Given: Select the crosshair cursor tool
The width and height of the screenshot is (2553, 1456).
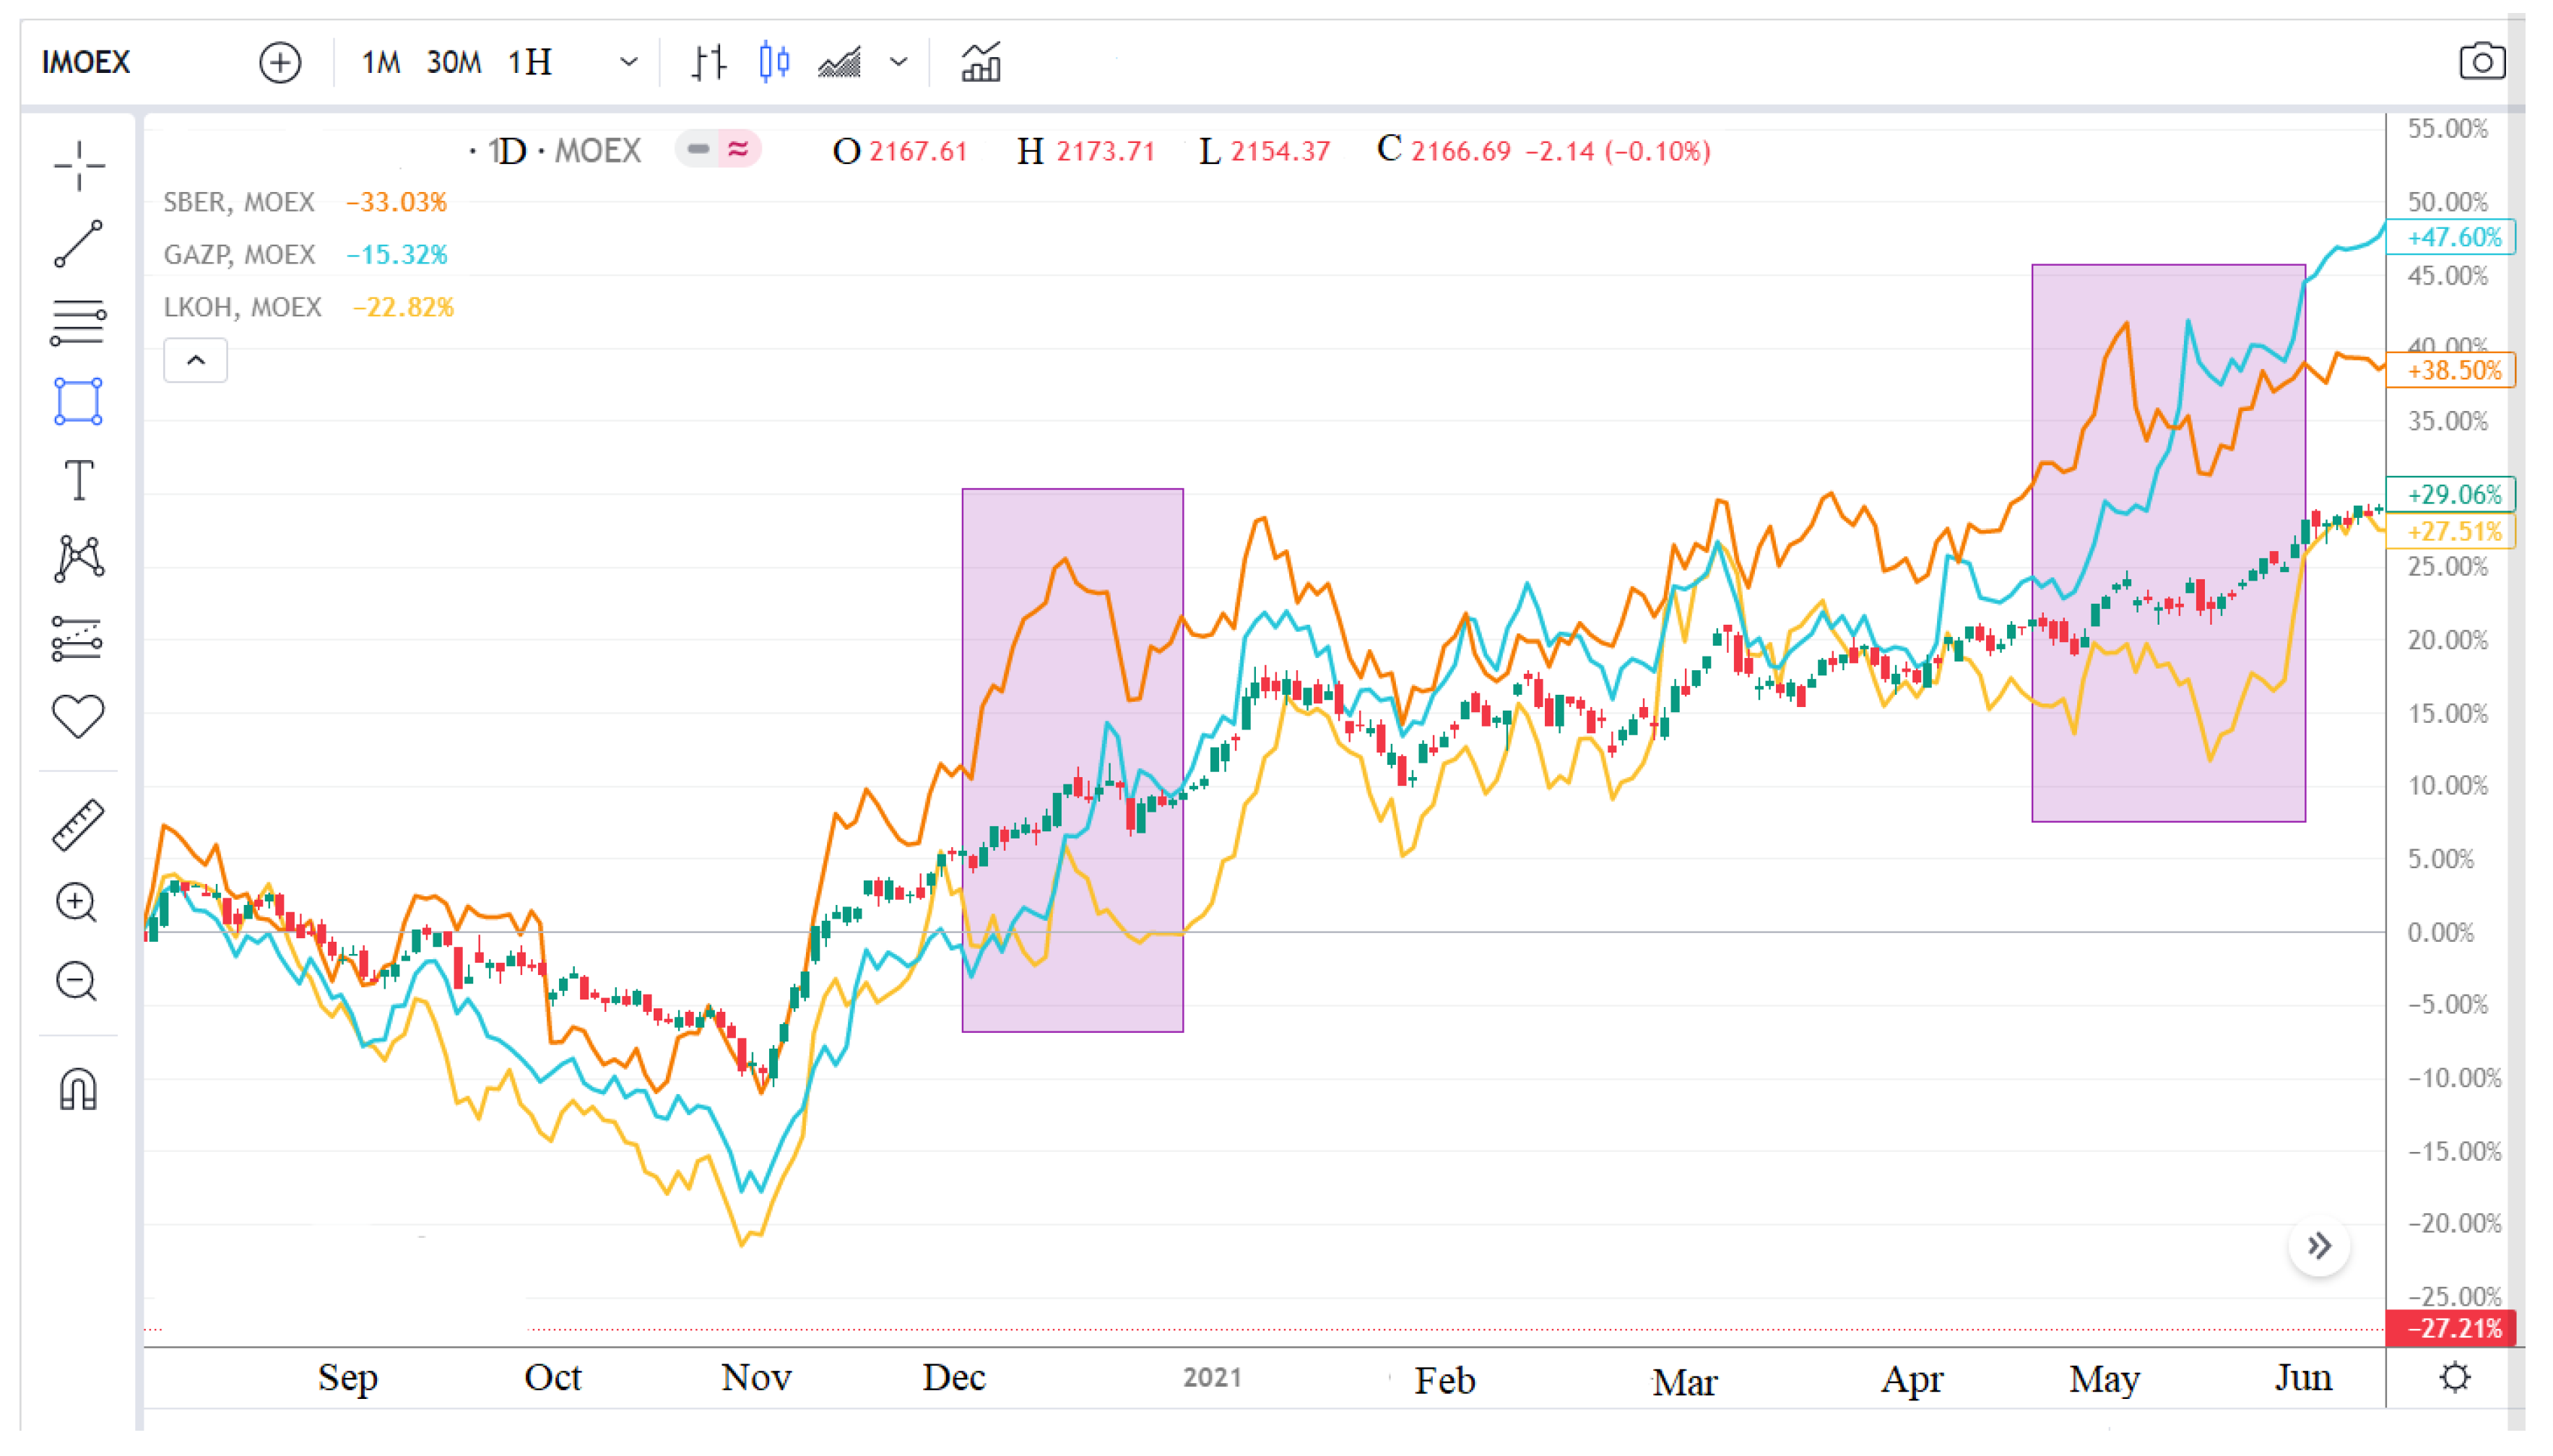Looking at the screenshot, I should tap(78, 165).
